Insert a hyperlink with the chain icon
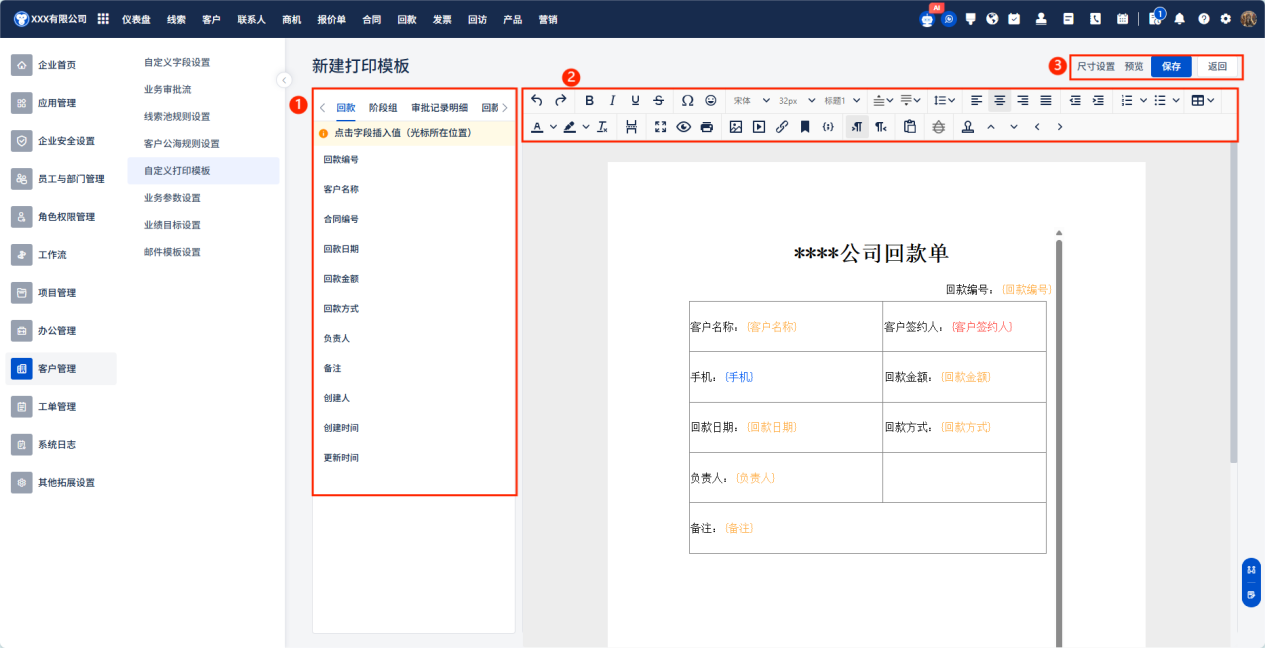 click(782, 127)
